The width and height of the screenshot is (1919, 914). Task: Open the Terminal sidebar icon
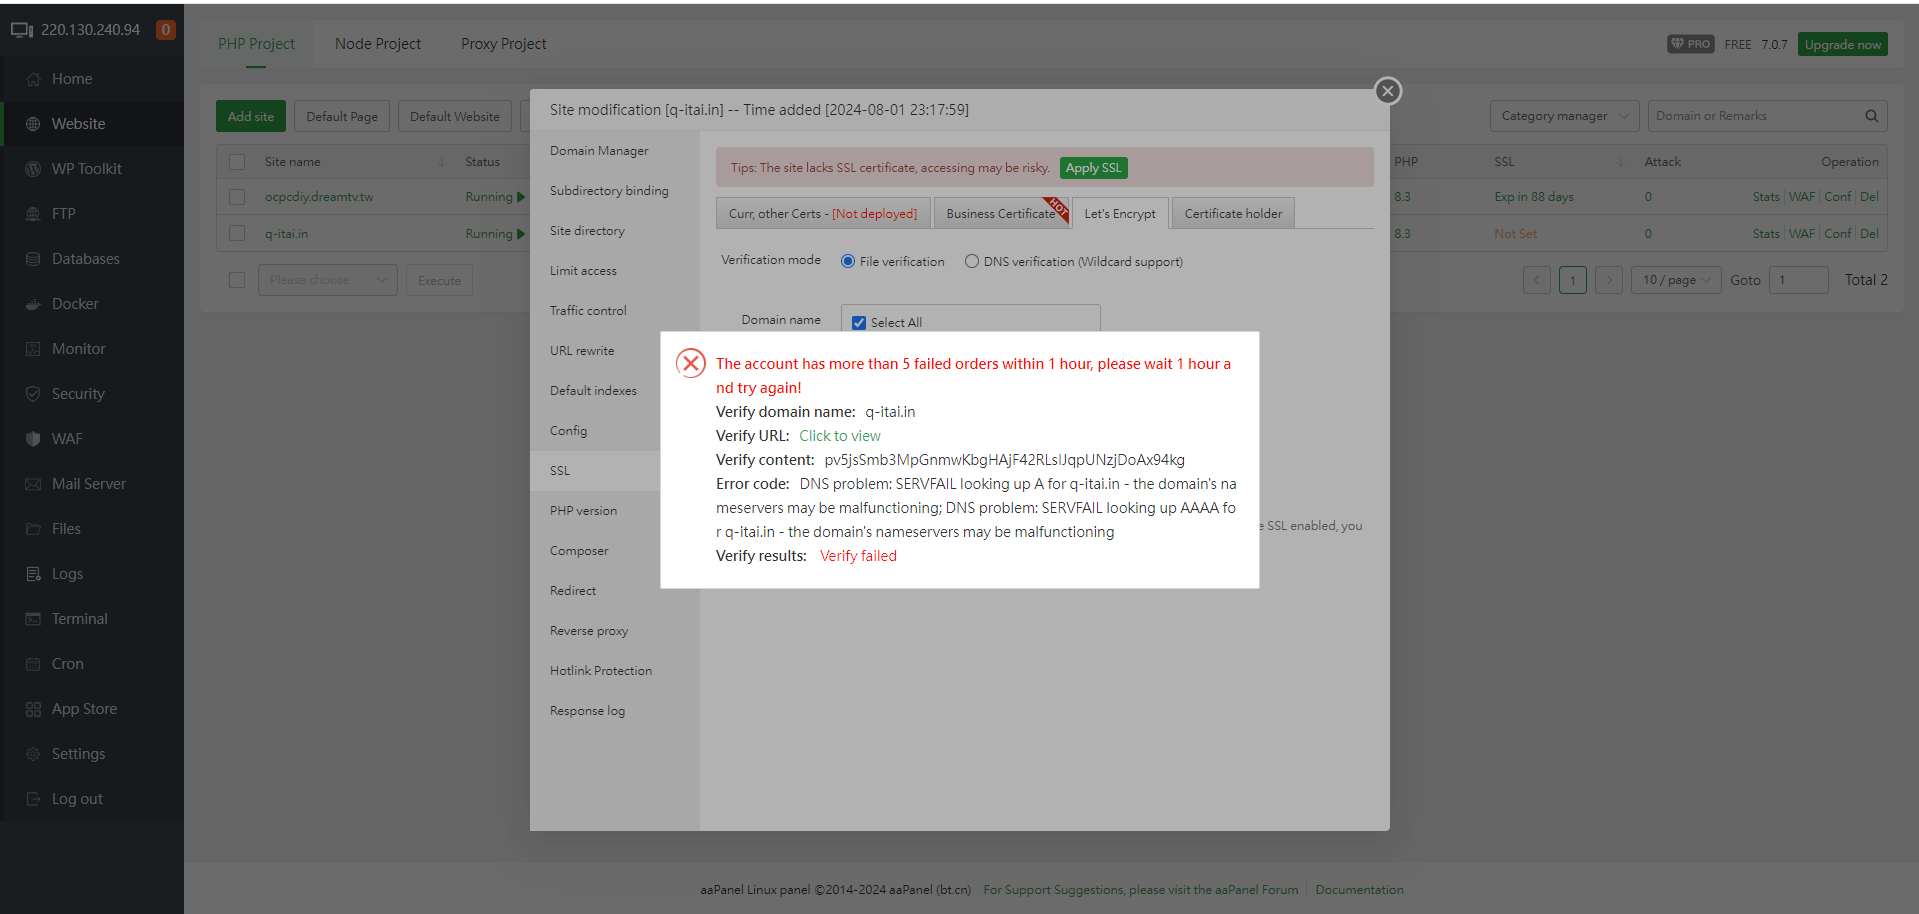[33, 619]
